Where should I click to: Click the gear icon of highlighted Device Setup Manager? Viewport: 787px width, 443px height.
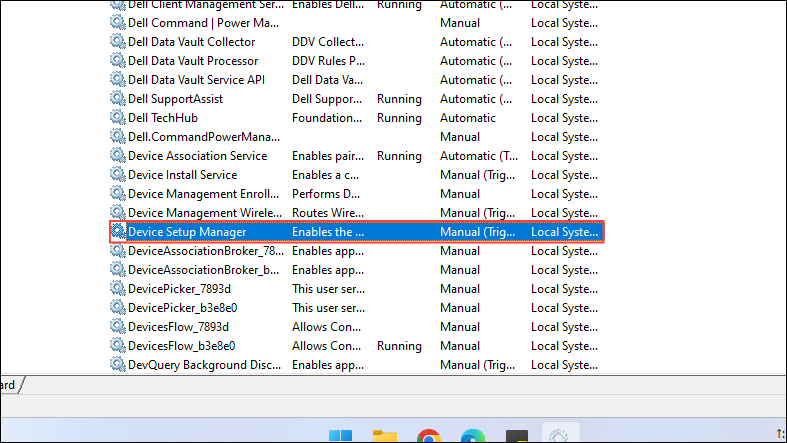(x=117, y=232)
